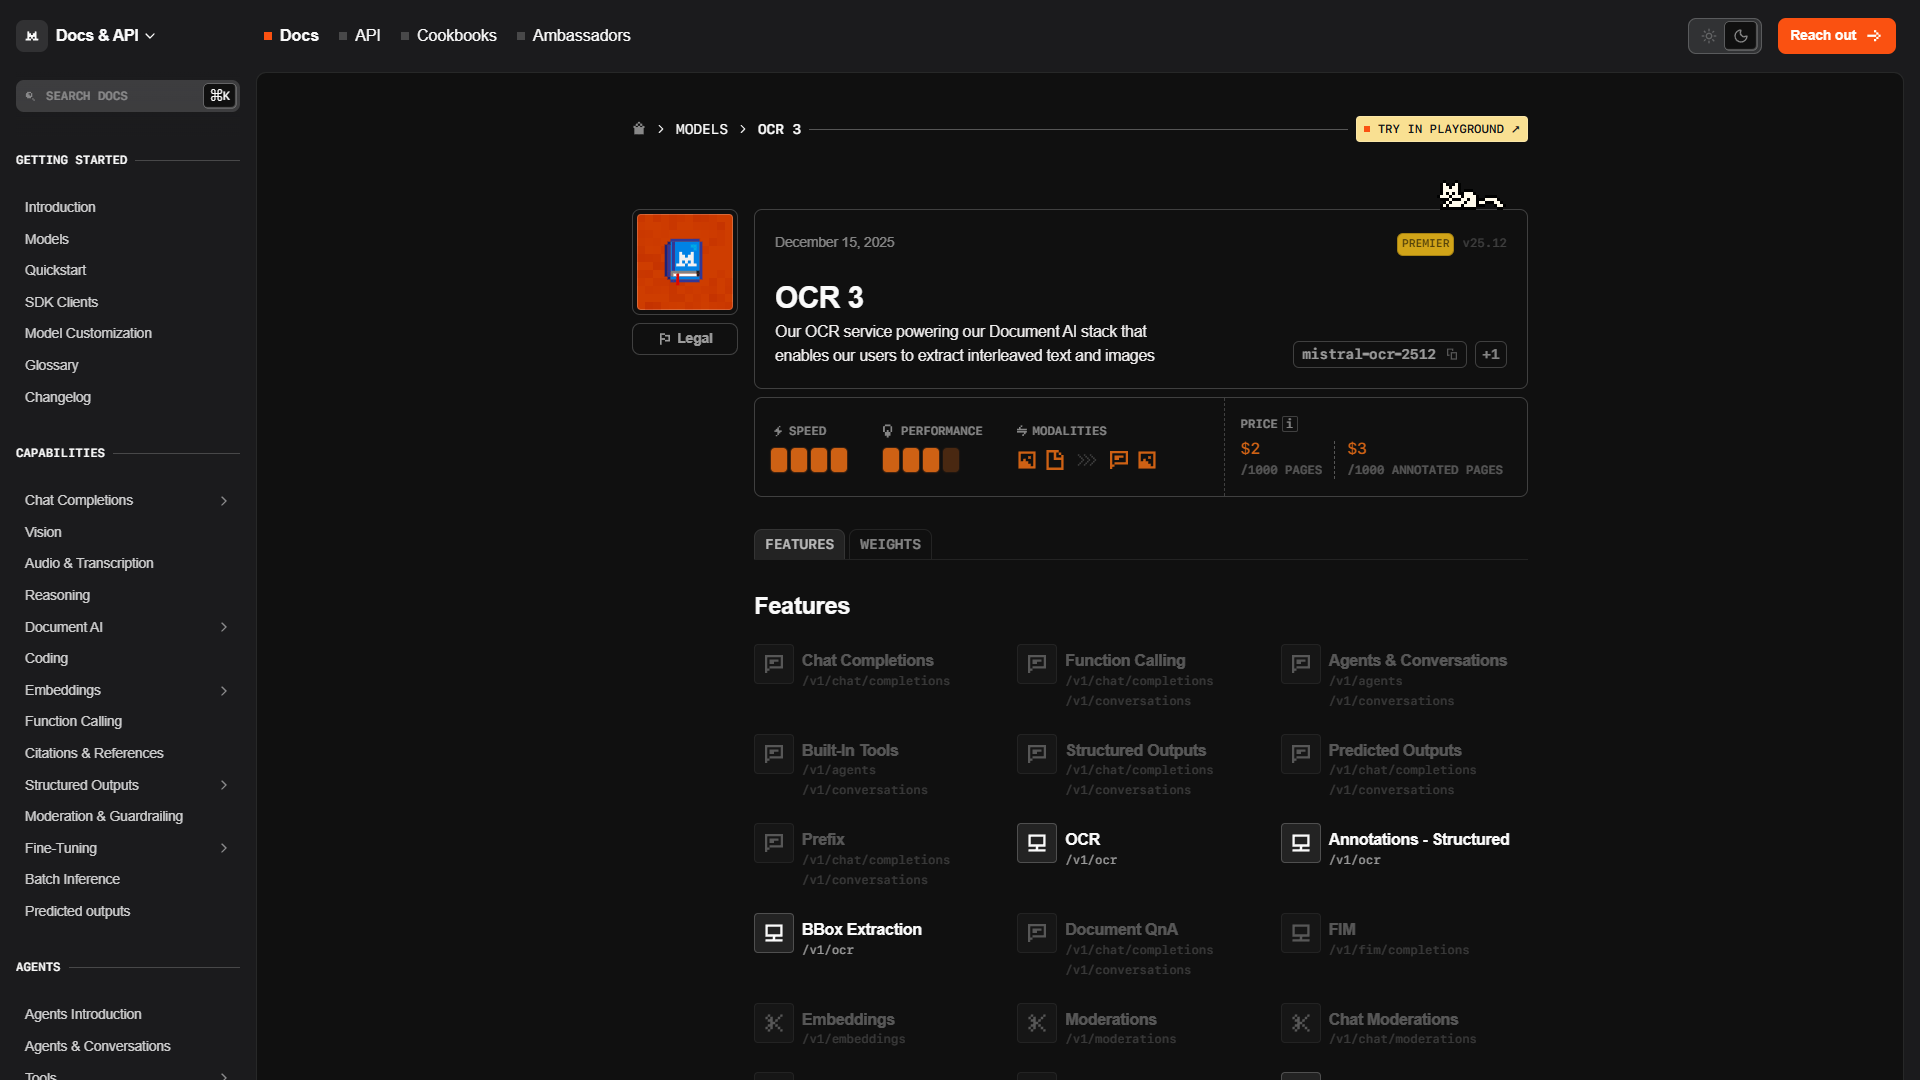The width and height of the screenshot is (1920, 1080).
Task: Click the Annotations - Structured feature icon
Action: click(1300, 843)
